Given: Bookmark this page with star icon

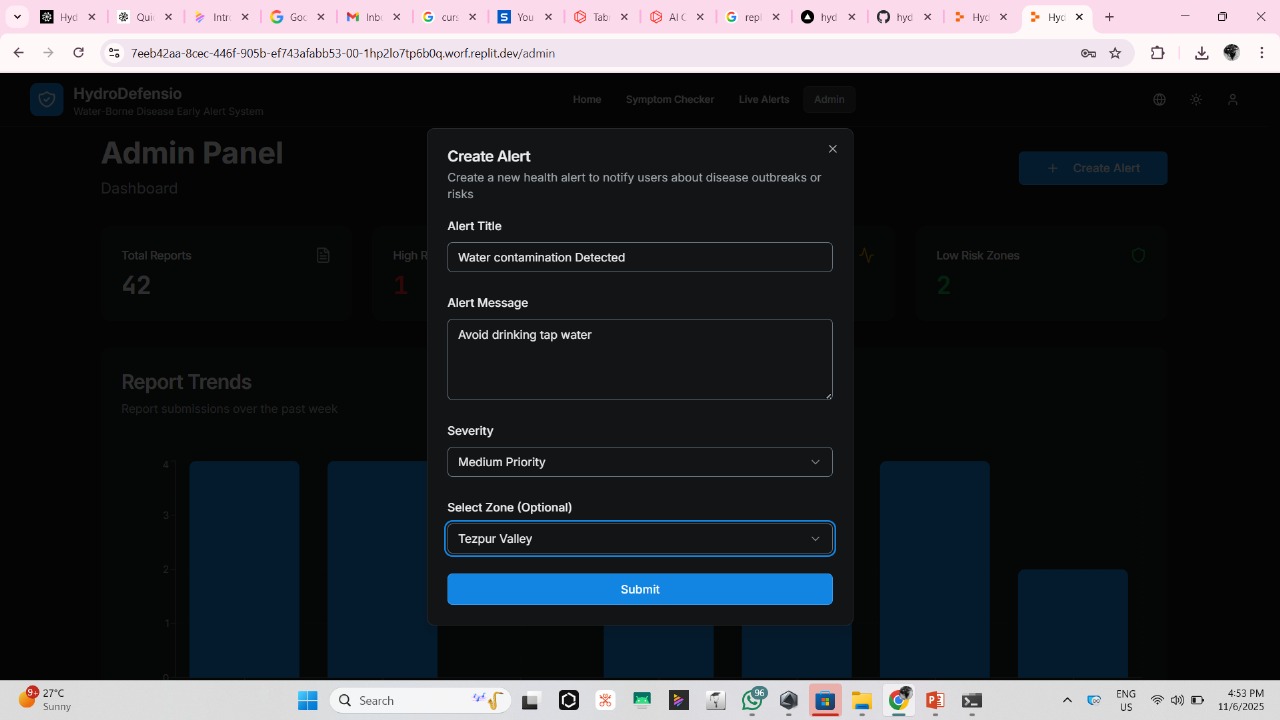Looking at the screenshot, I should coord(1115,53).
